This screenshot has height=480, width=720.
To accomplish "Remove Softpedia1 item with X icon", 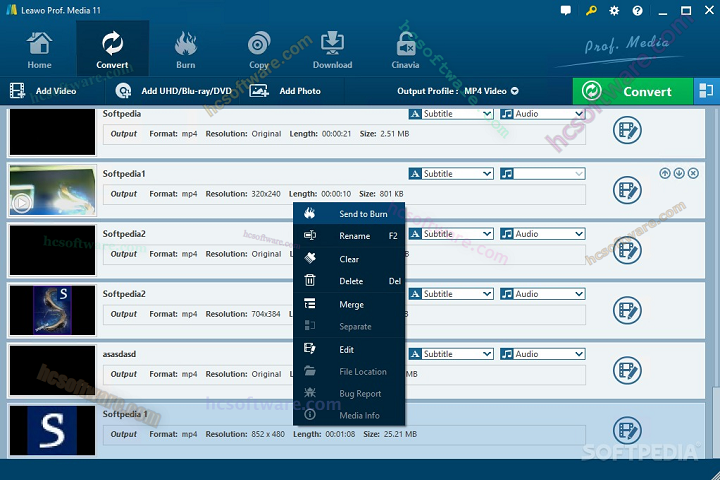I will (693, 173).
